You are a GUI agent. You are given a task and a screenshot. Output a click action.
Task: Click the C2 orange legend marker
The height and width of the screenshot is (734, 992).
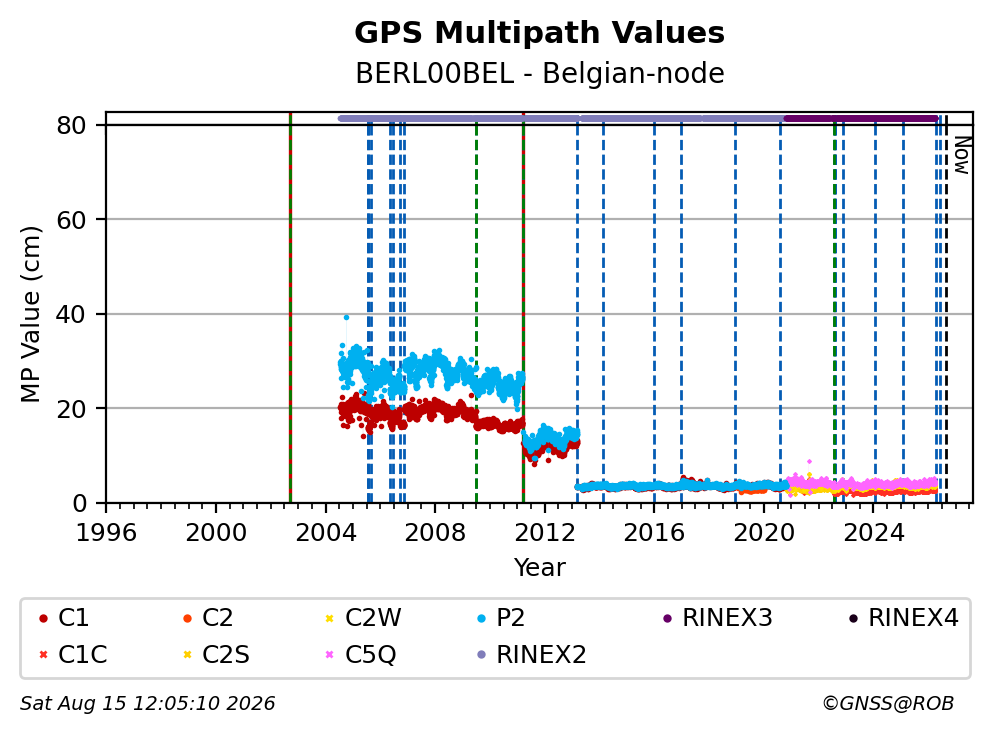click(187, 618)
